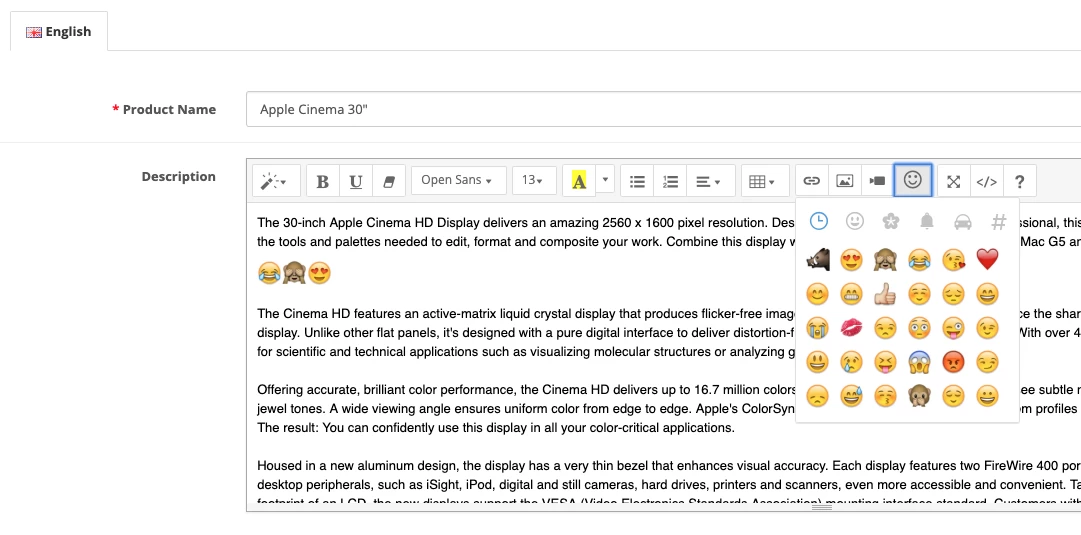The image size is (1081, 535).
Task: Insert the lips kiss mark emoji
Action: 851,328
